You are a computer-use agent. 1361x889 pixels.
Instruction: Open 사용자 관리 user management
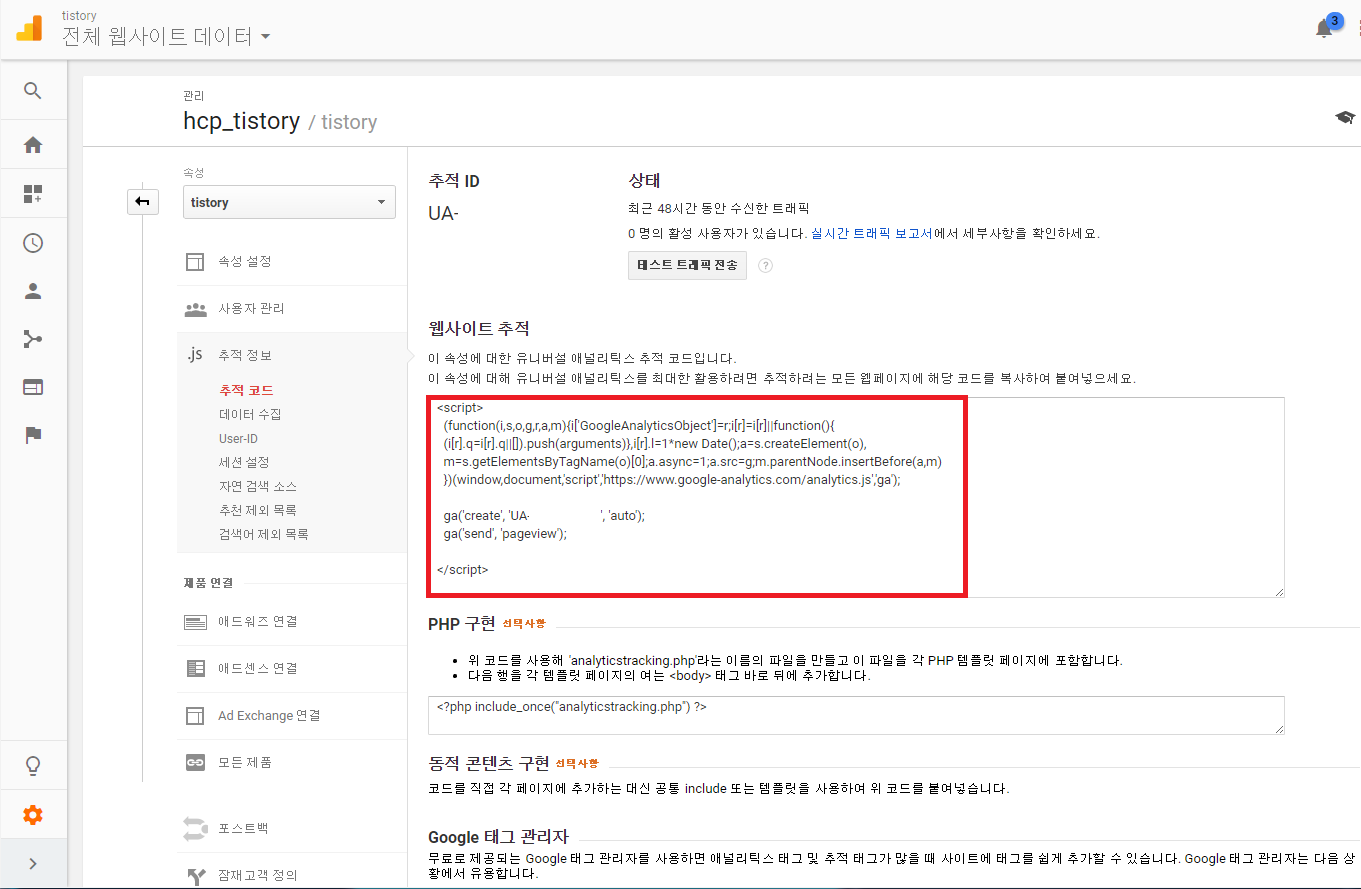[251, 308]
